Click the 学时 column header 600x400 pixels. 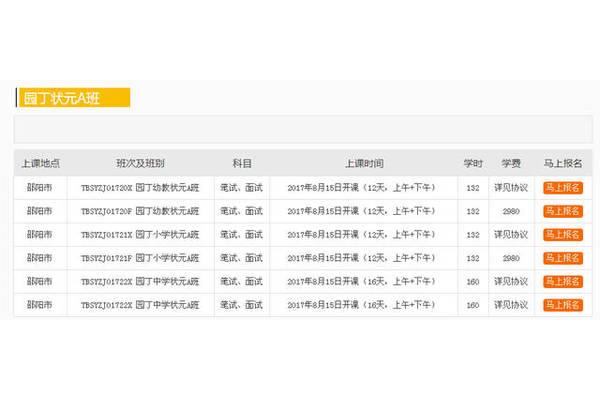473,163
